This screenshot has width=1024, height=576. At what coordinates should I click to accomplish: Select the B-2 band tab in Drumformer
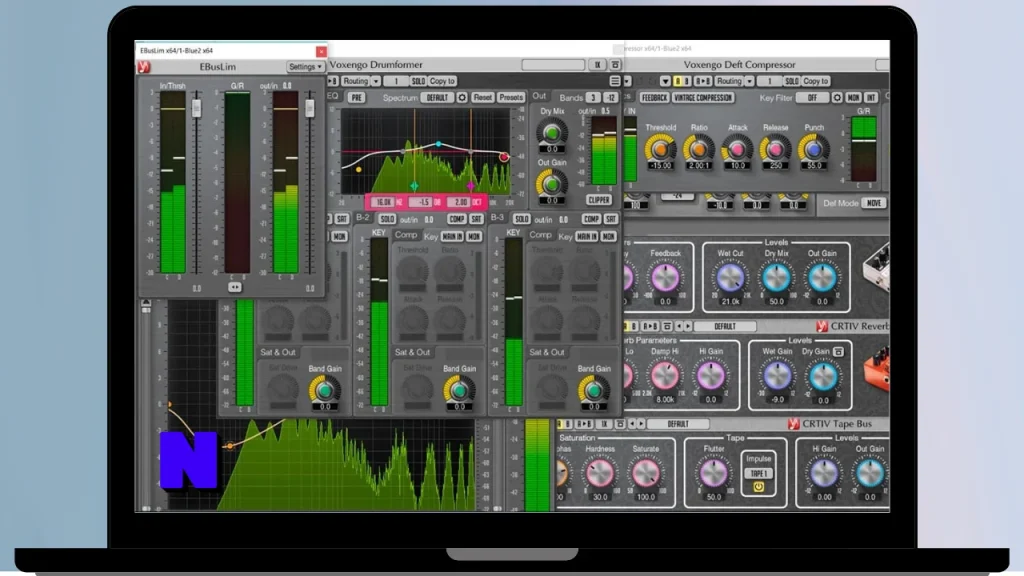coord(362,217)
